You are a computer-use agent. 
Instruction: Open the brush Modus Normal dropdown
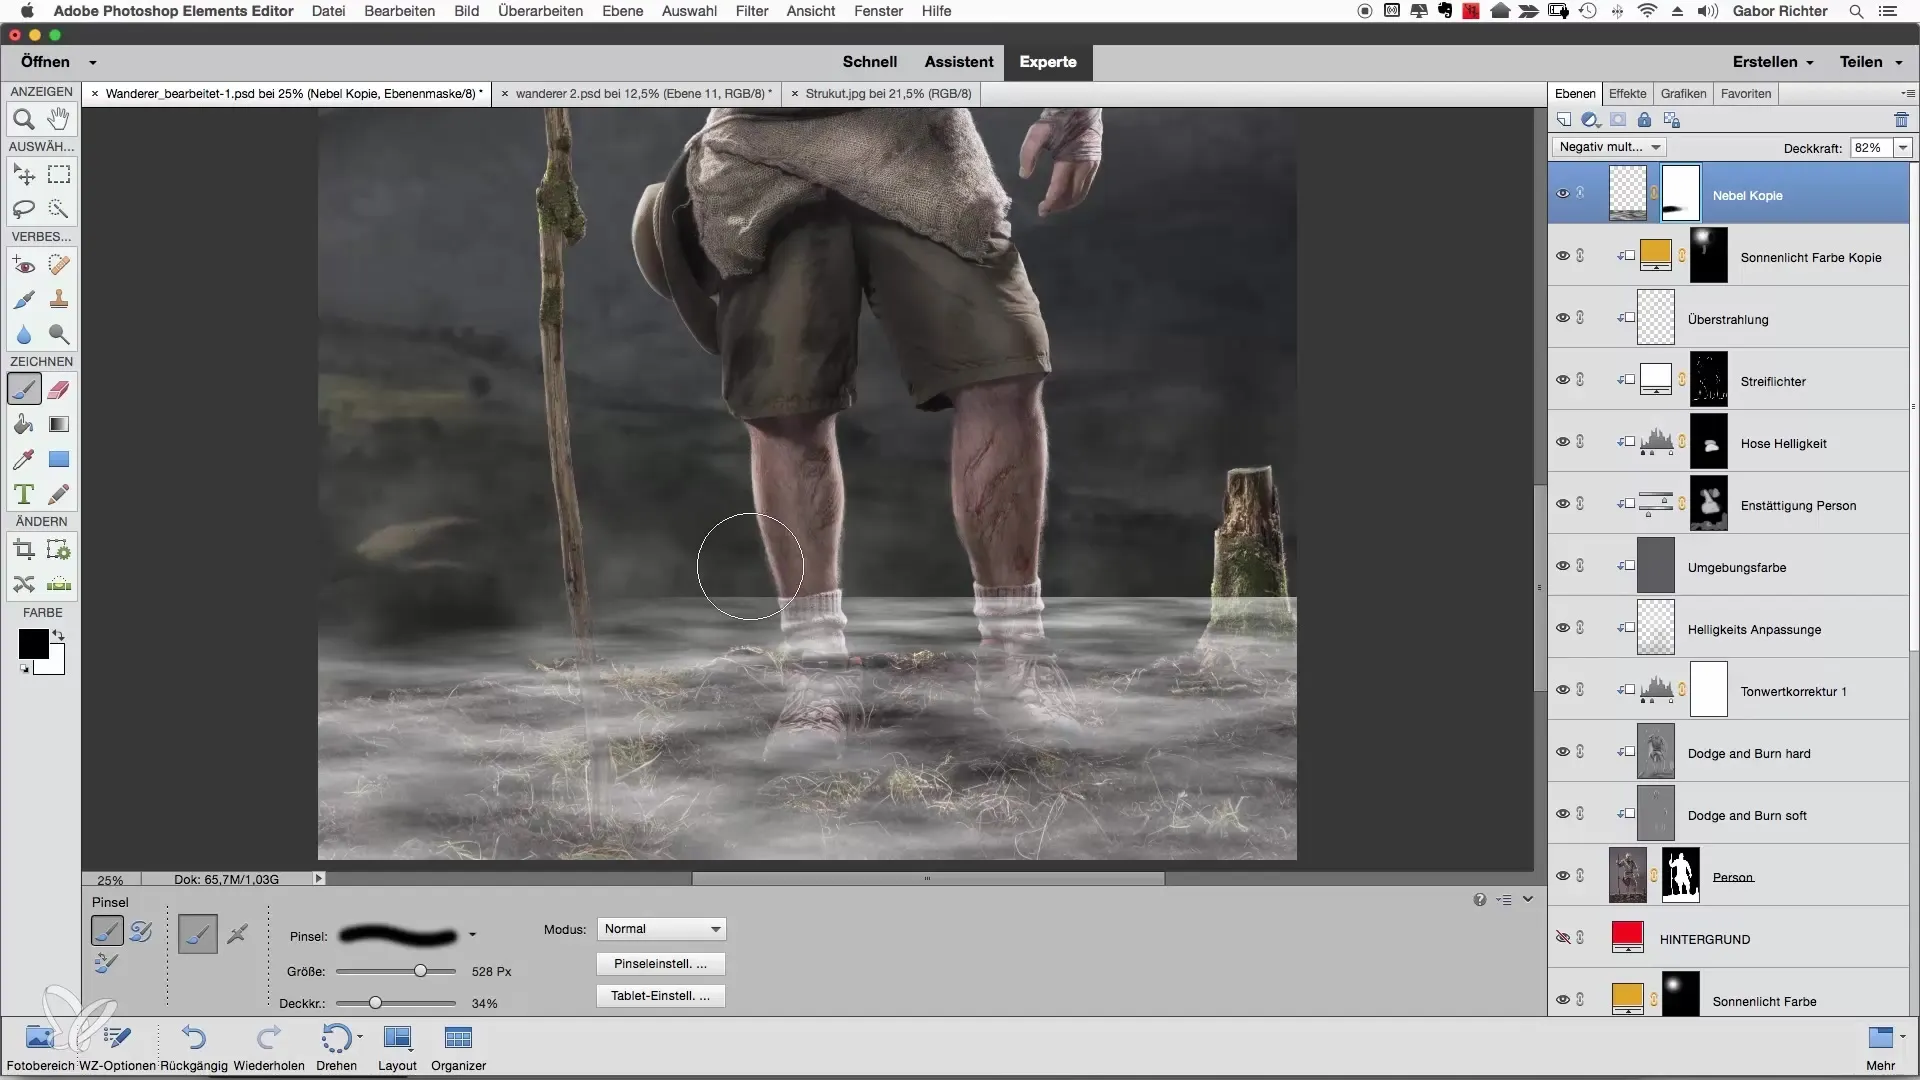point(661,929)
